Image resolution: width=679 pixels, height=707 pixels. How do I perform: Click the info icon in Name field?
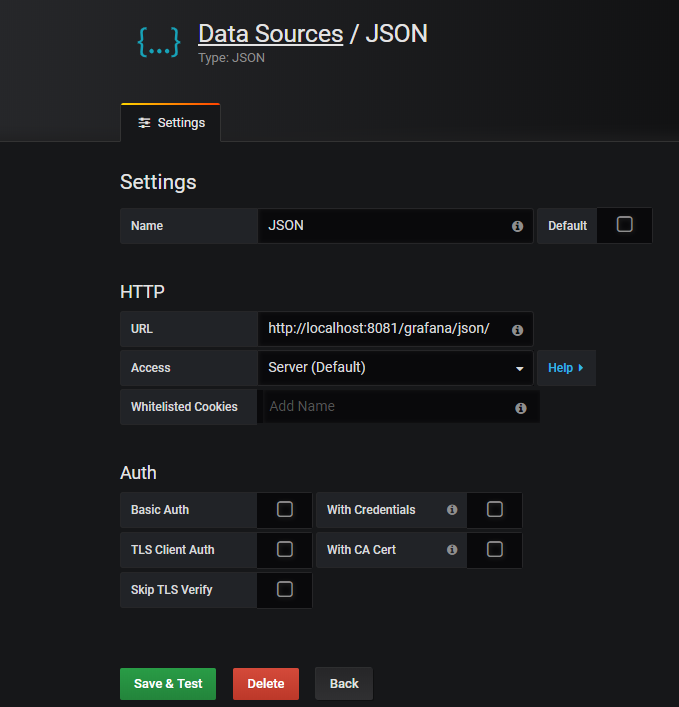[x=517, y=226]
